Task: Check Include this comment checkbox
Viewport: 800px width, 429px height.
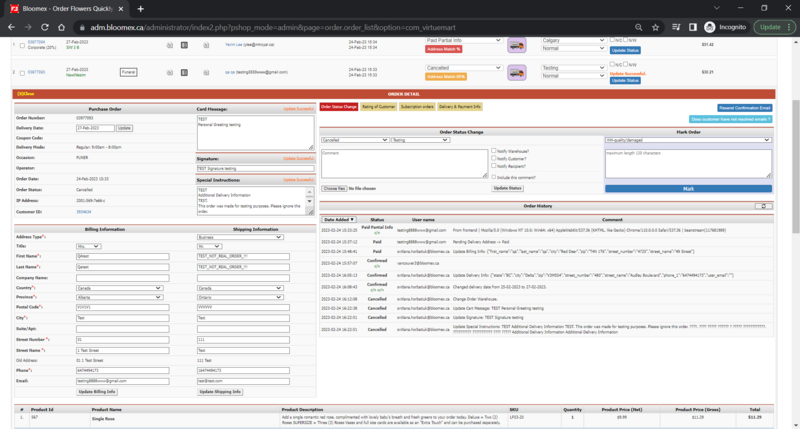Action: [493, 177]
